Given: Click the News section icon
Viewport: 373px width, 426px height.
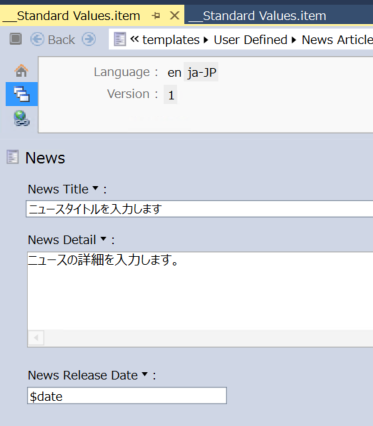Looking at the screenshot, I should [13, 157].
